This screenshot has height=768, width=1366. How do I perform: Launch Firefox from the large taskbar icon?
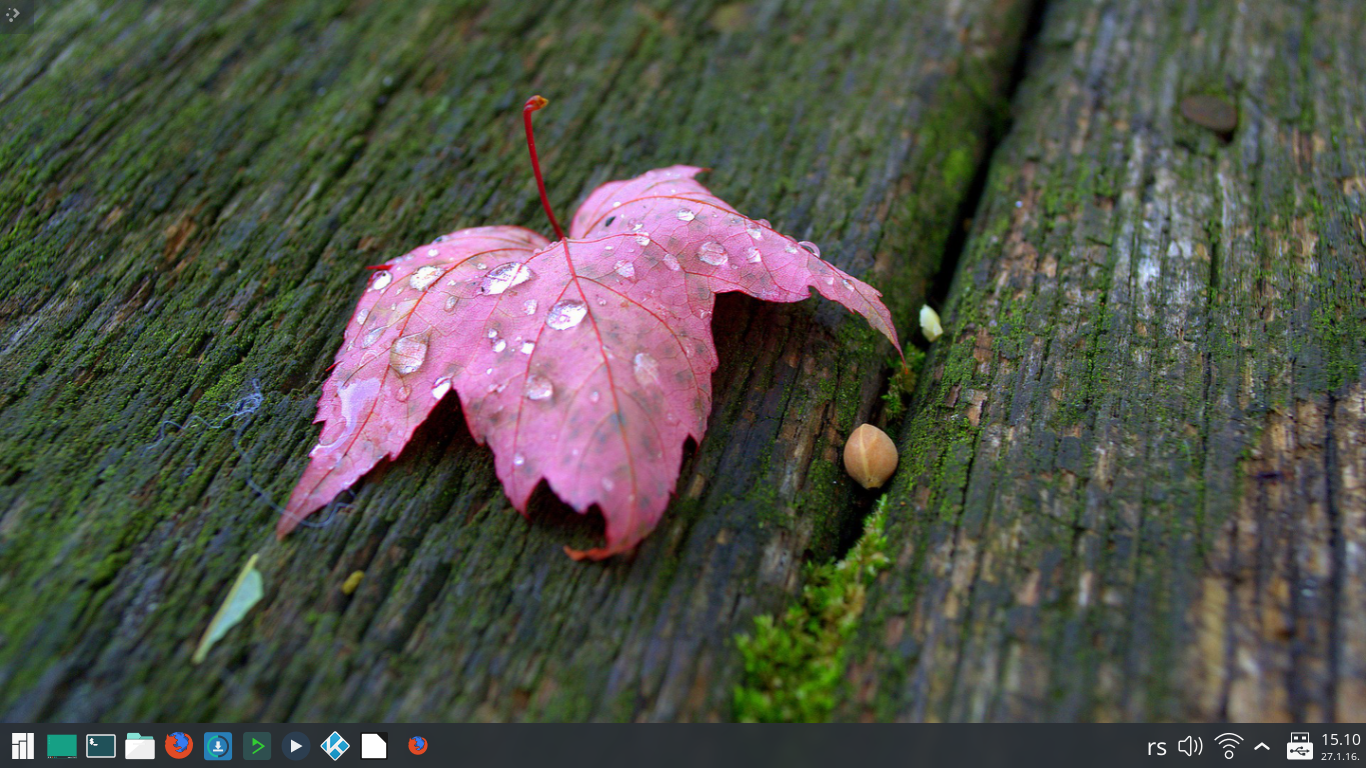point(179,745)
